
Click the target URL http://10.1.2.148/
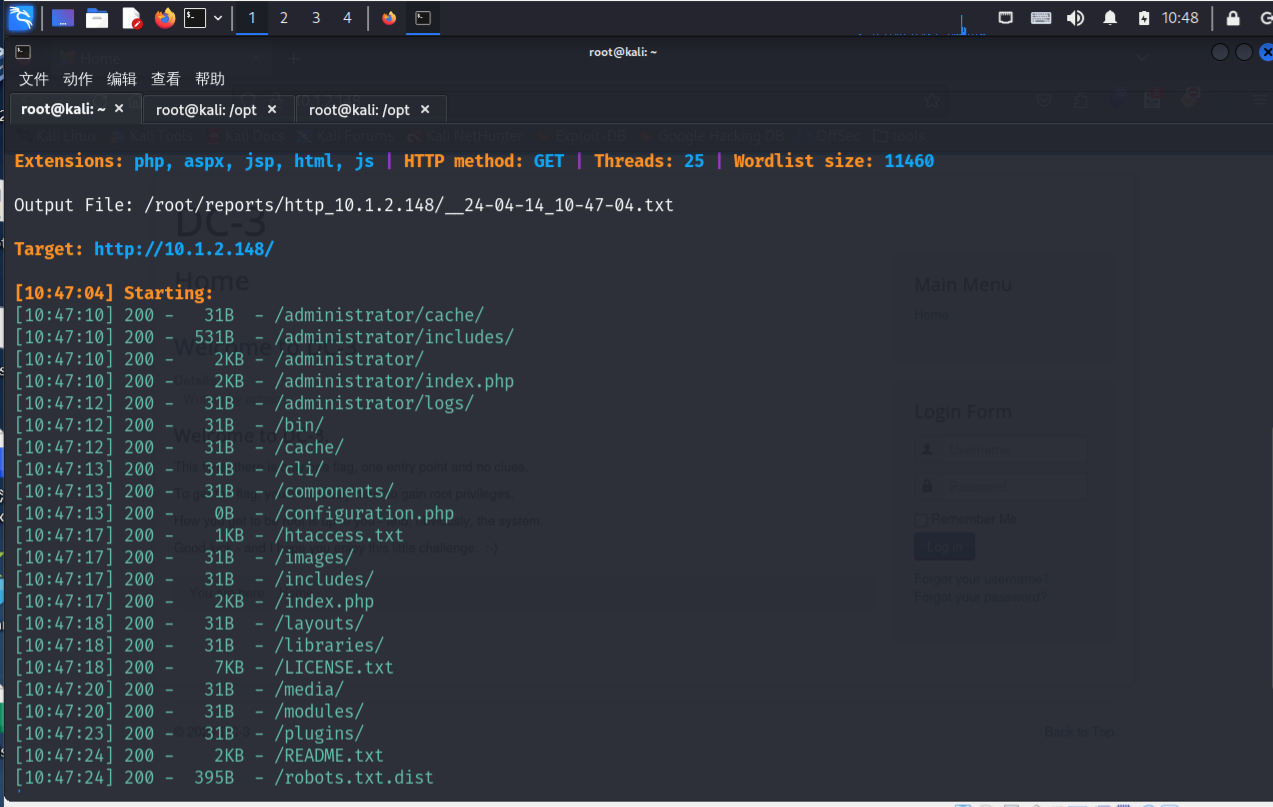184,249
